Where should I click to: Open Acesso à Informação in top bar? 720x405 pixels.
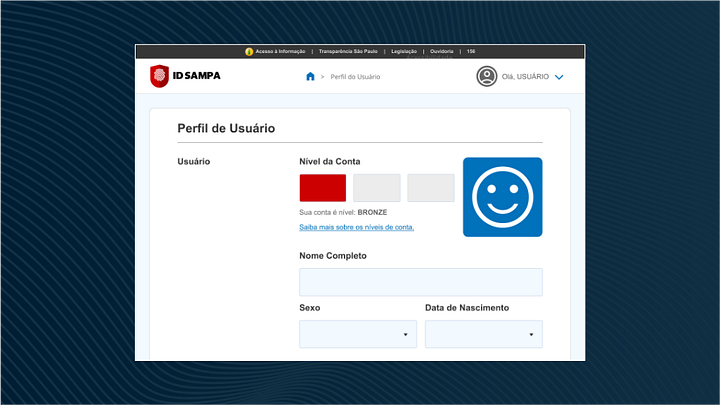[280, 51]
